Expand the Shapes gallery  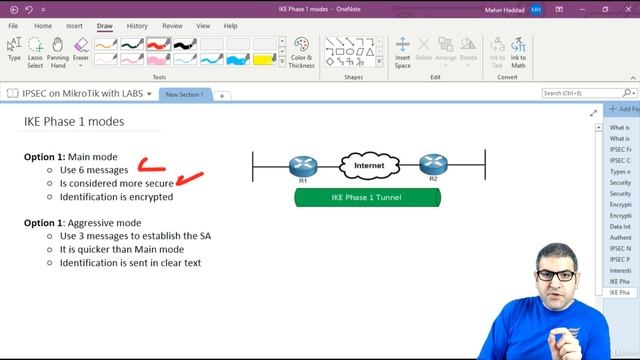(x=379, y=62)
